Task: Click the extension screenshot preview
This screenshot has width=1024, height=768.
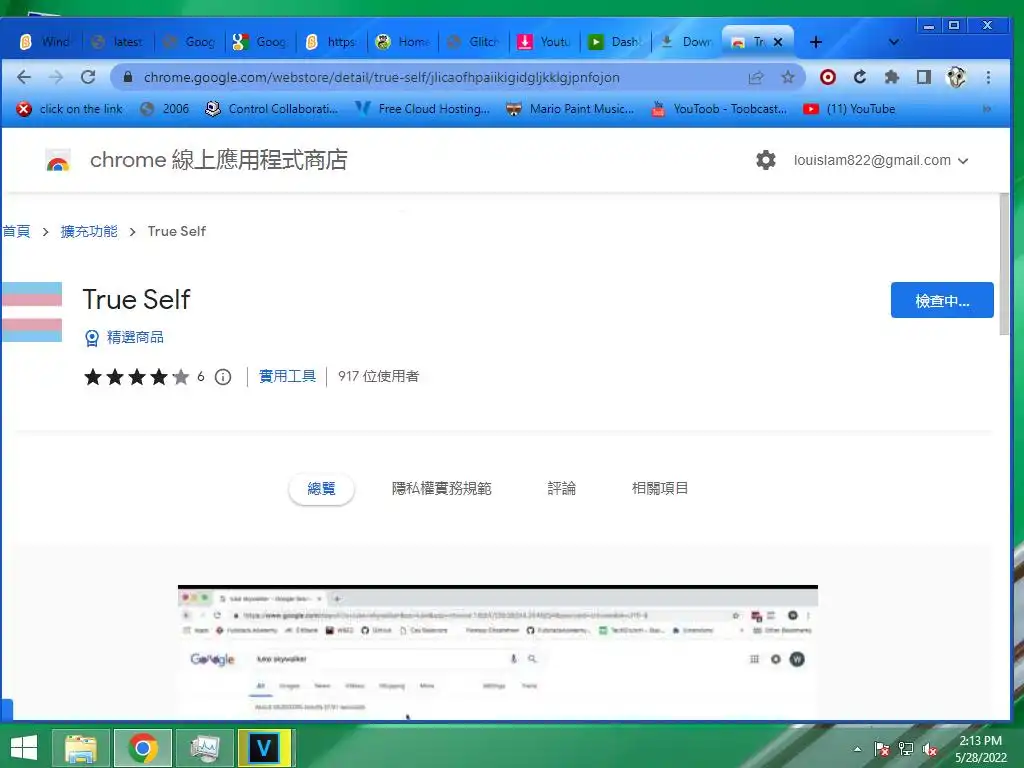Action: (x=498, y=652)
